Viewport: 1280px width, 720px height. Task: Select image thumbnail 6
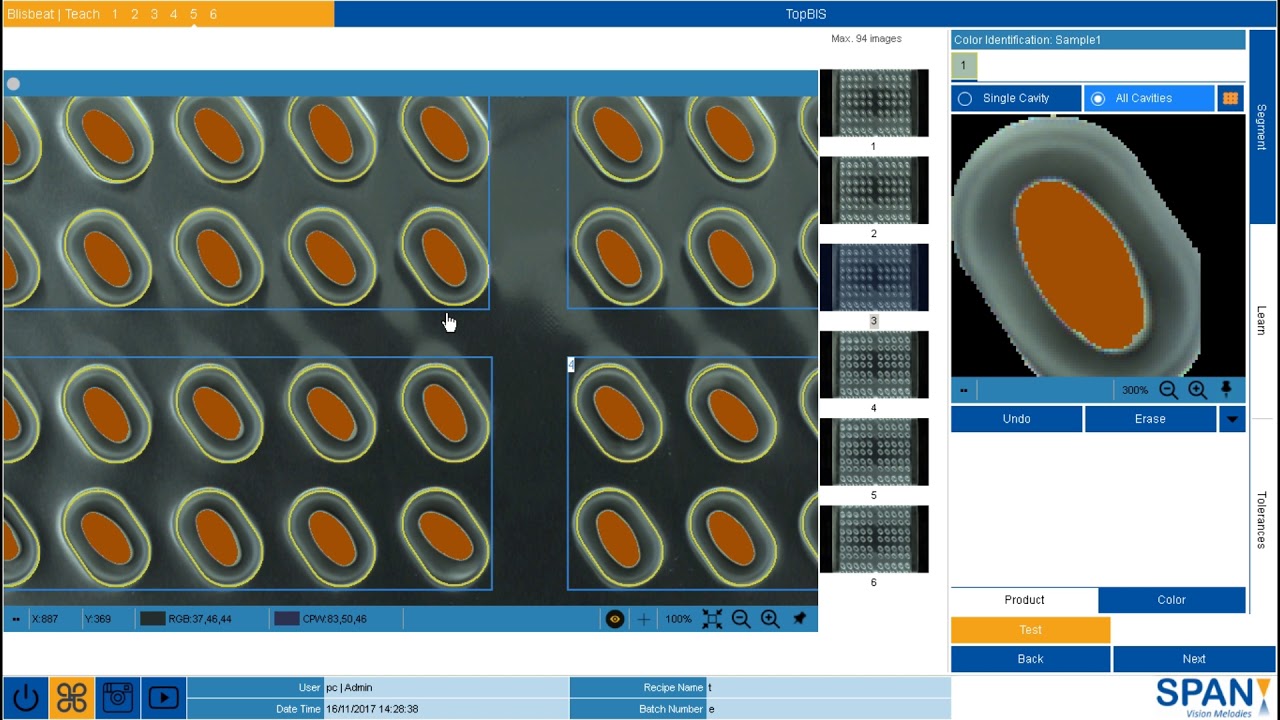874,539
